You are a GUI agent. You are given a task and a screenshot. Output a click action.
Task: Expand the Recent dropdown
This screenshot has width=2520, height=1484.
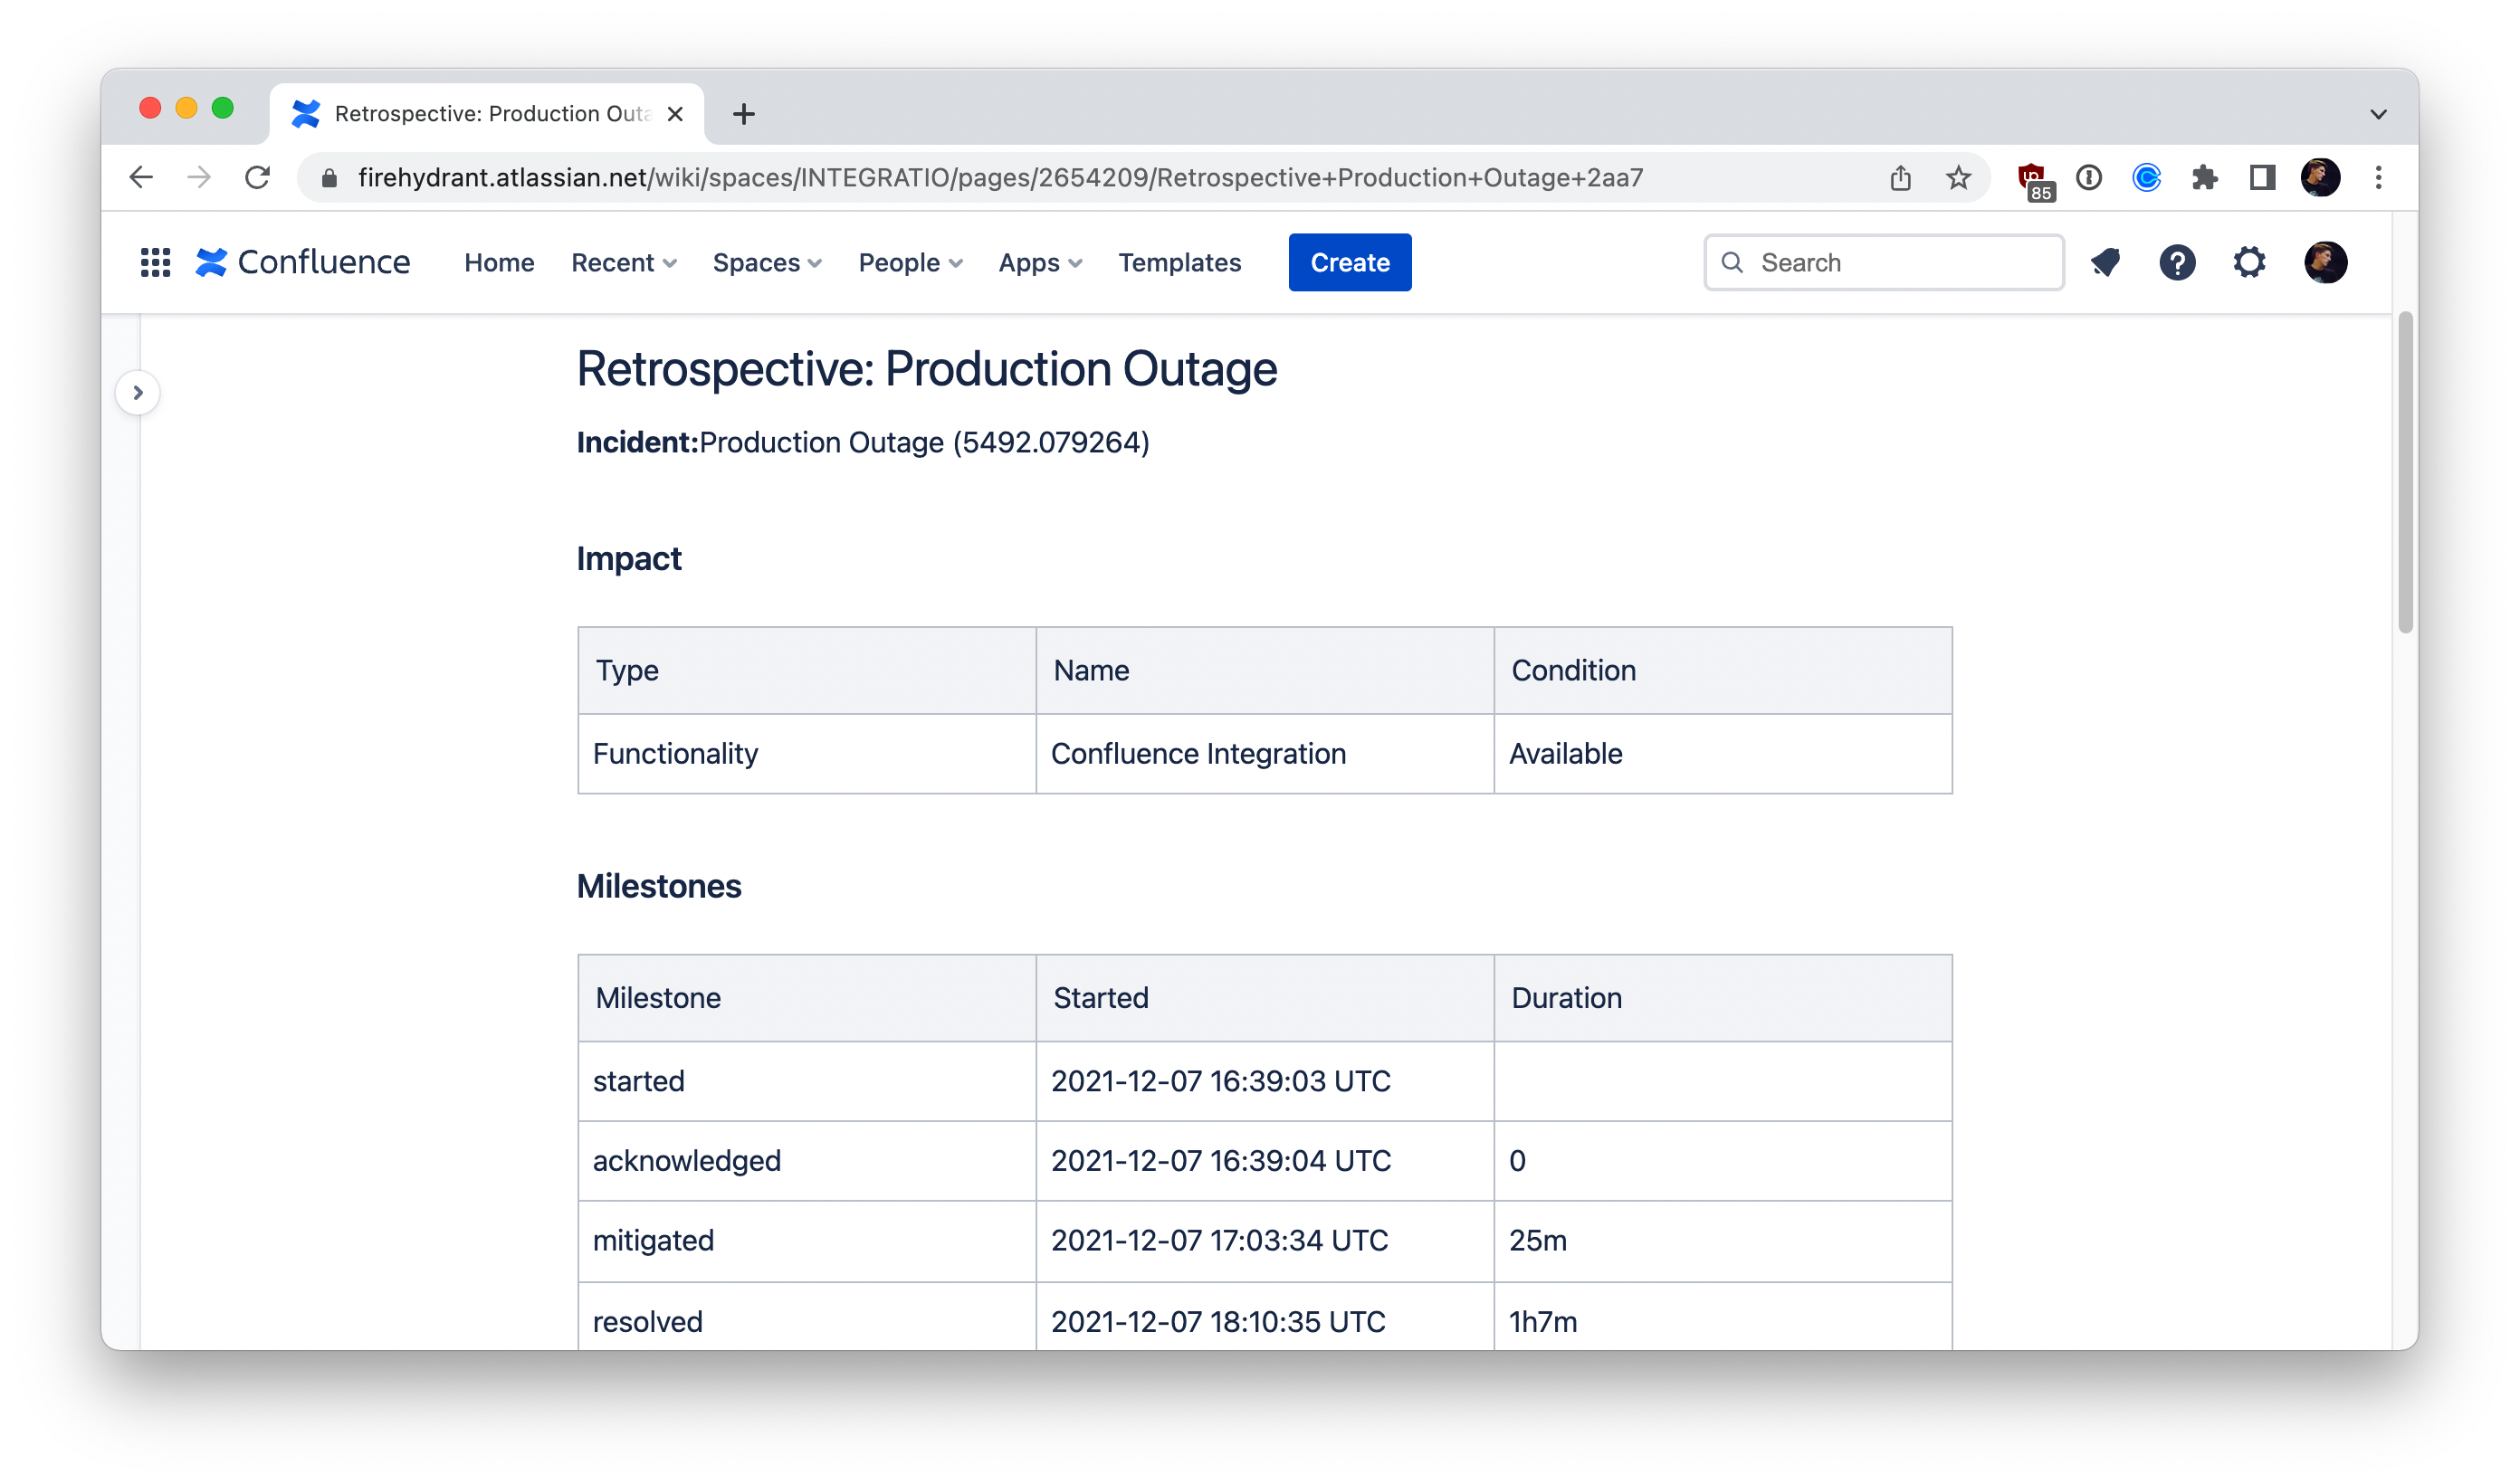[x=624, y=263]
